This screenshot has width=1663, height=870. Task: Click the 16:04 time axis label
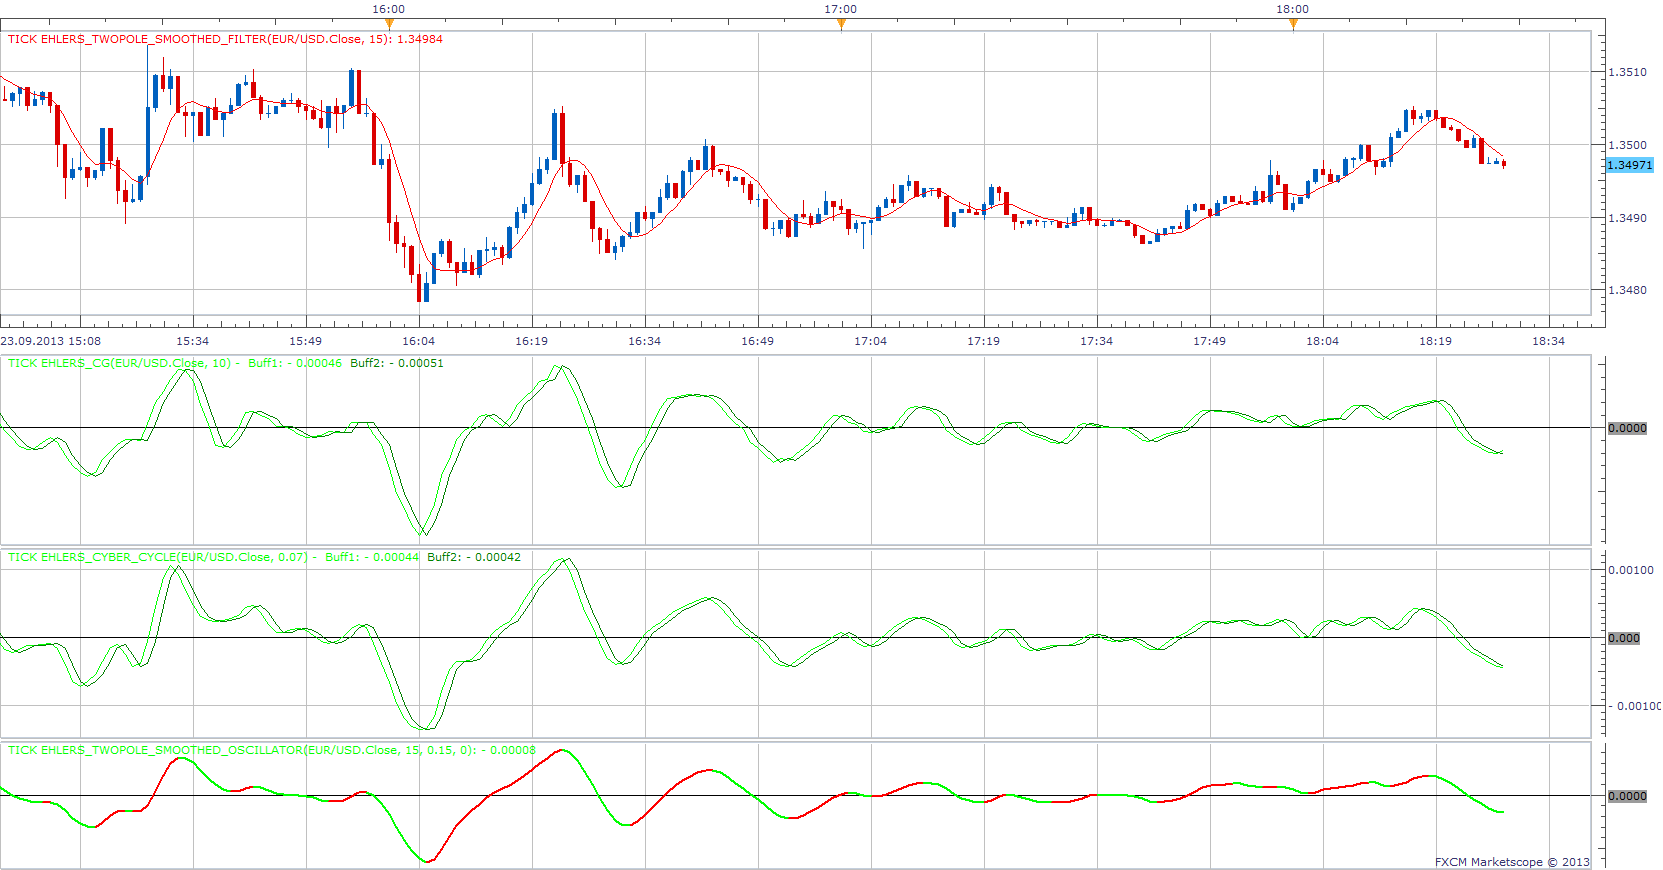click(x=418, y=341)
